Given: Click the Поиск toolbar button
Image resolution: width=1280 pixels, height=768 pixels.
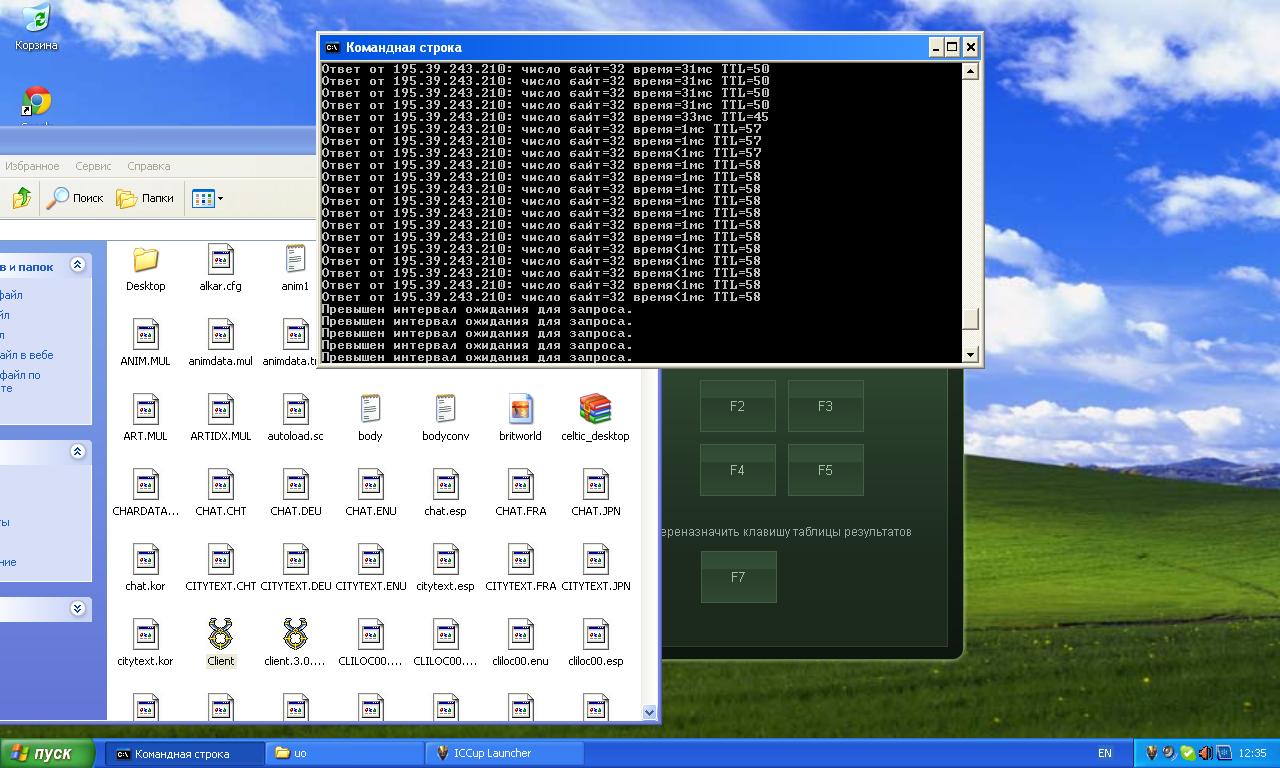Looking at the screenshot, I should (x=76, y=198).
